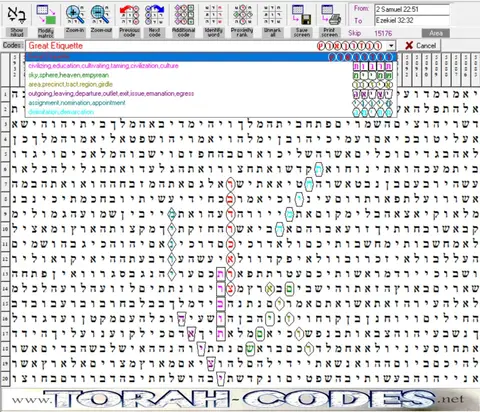Click the Proximity rank label button

pos(242,32)
